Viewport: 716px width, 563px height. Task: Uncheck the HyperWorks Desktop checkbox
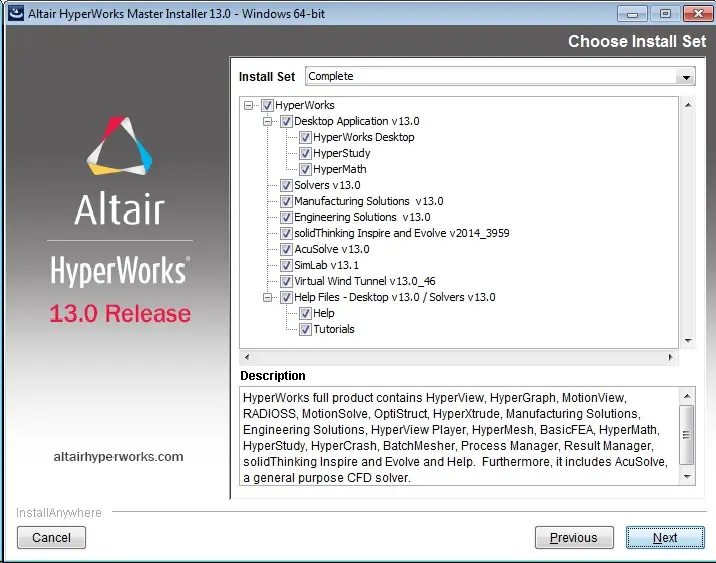305,137
